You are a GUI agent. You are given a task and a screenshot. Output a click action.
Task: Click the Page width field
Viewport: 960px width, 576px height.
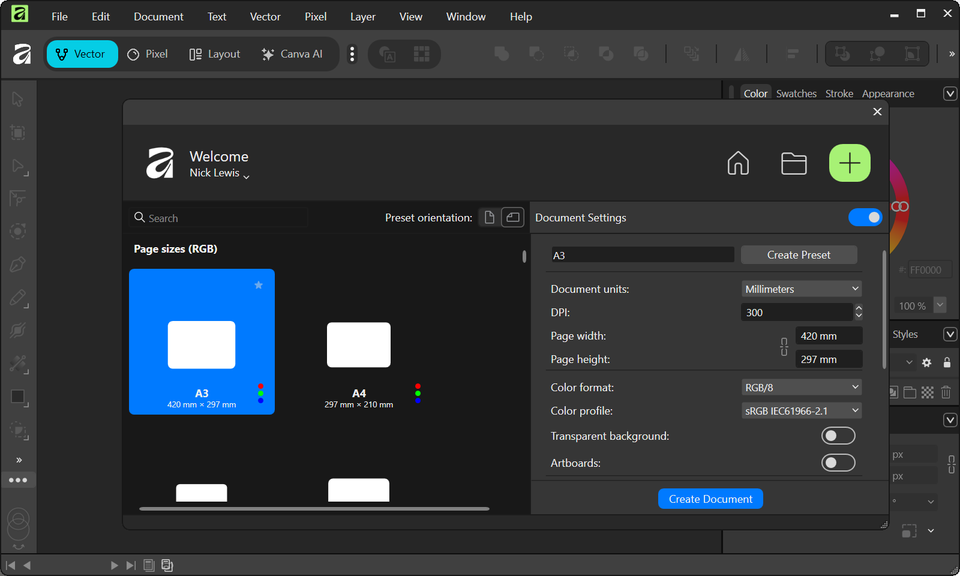point(828,335)
